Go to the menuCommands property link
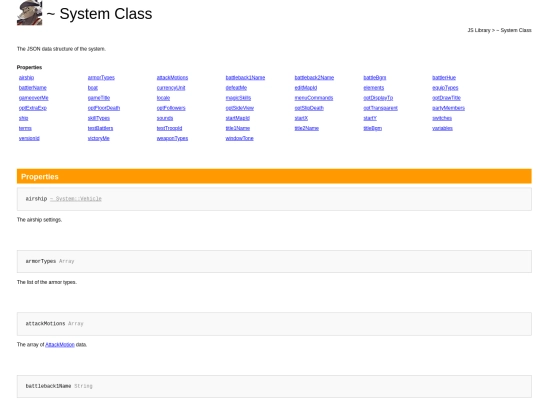The width and height of the screenshot is (540, 405). click(x=314, y=98)
